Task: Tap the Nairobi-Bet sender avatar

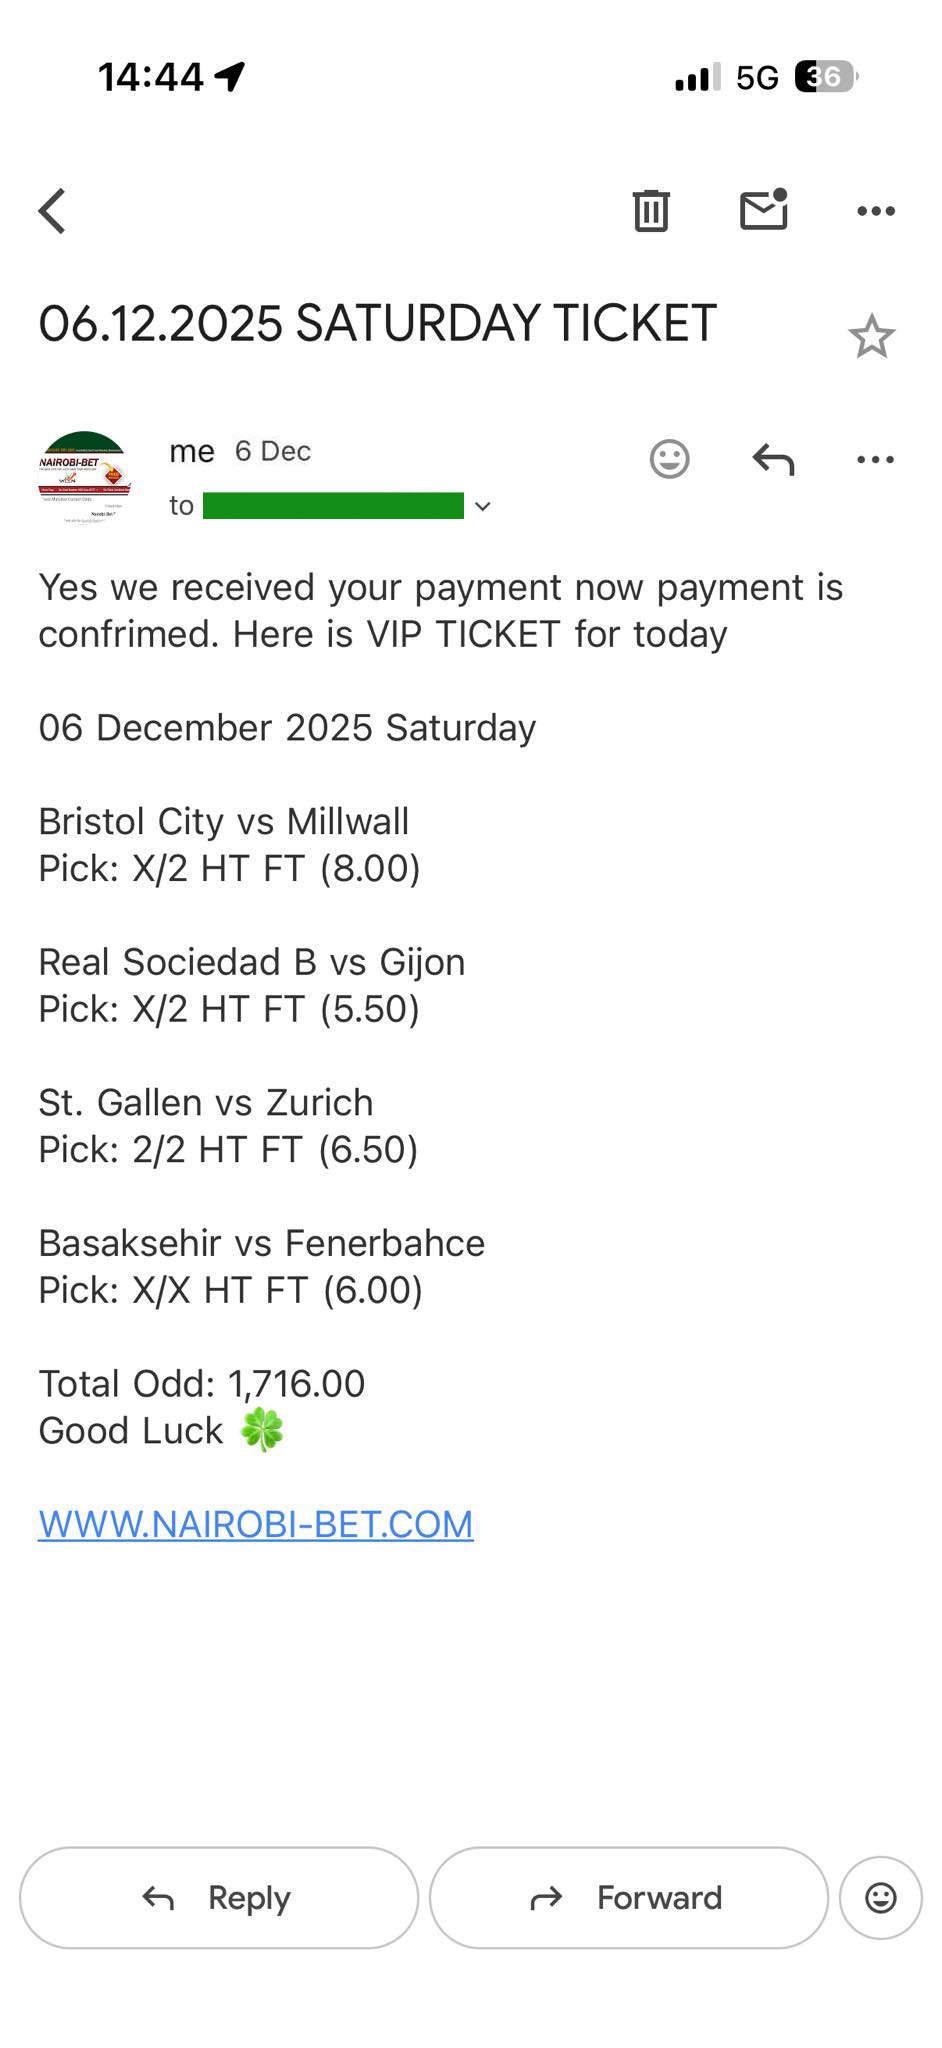Action: [x=84, y=478]
